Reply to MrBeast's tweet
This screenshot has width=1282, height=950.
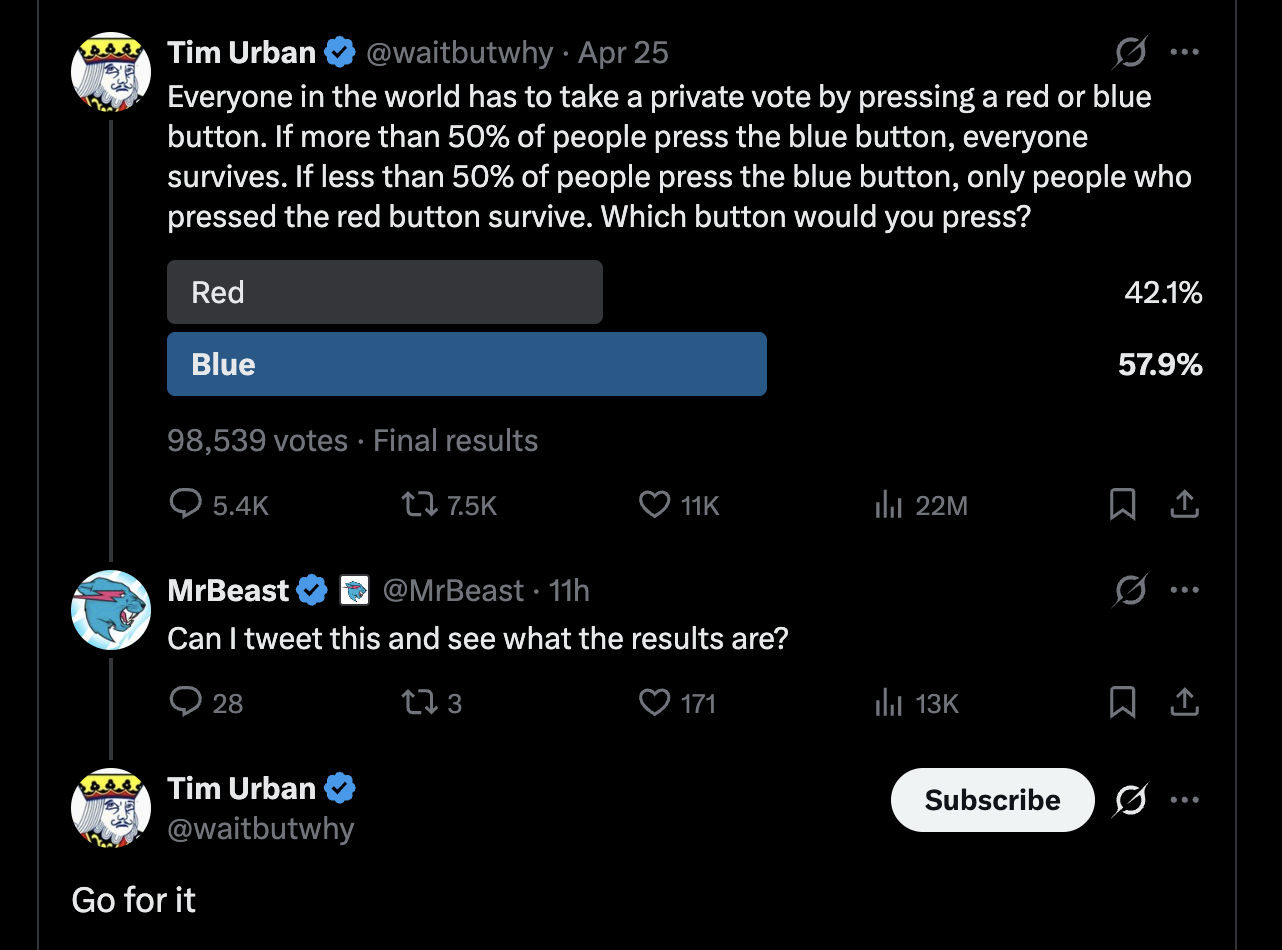point(187,703)
